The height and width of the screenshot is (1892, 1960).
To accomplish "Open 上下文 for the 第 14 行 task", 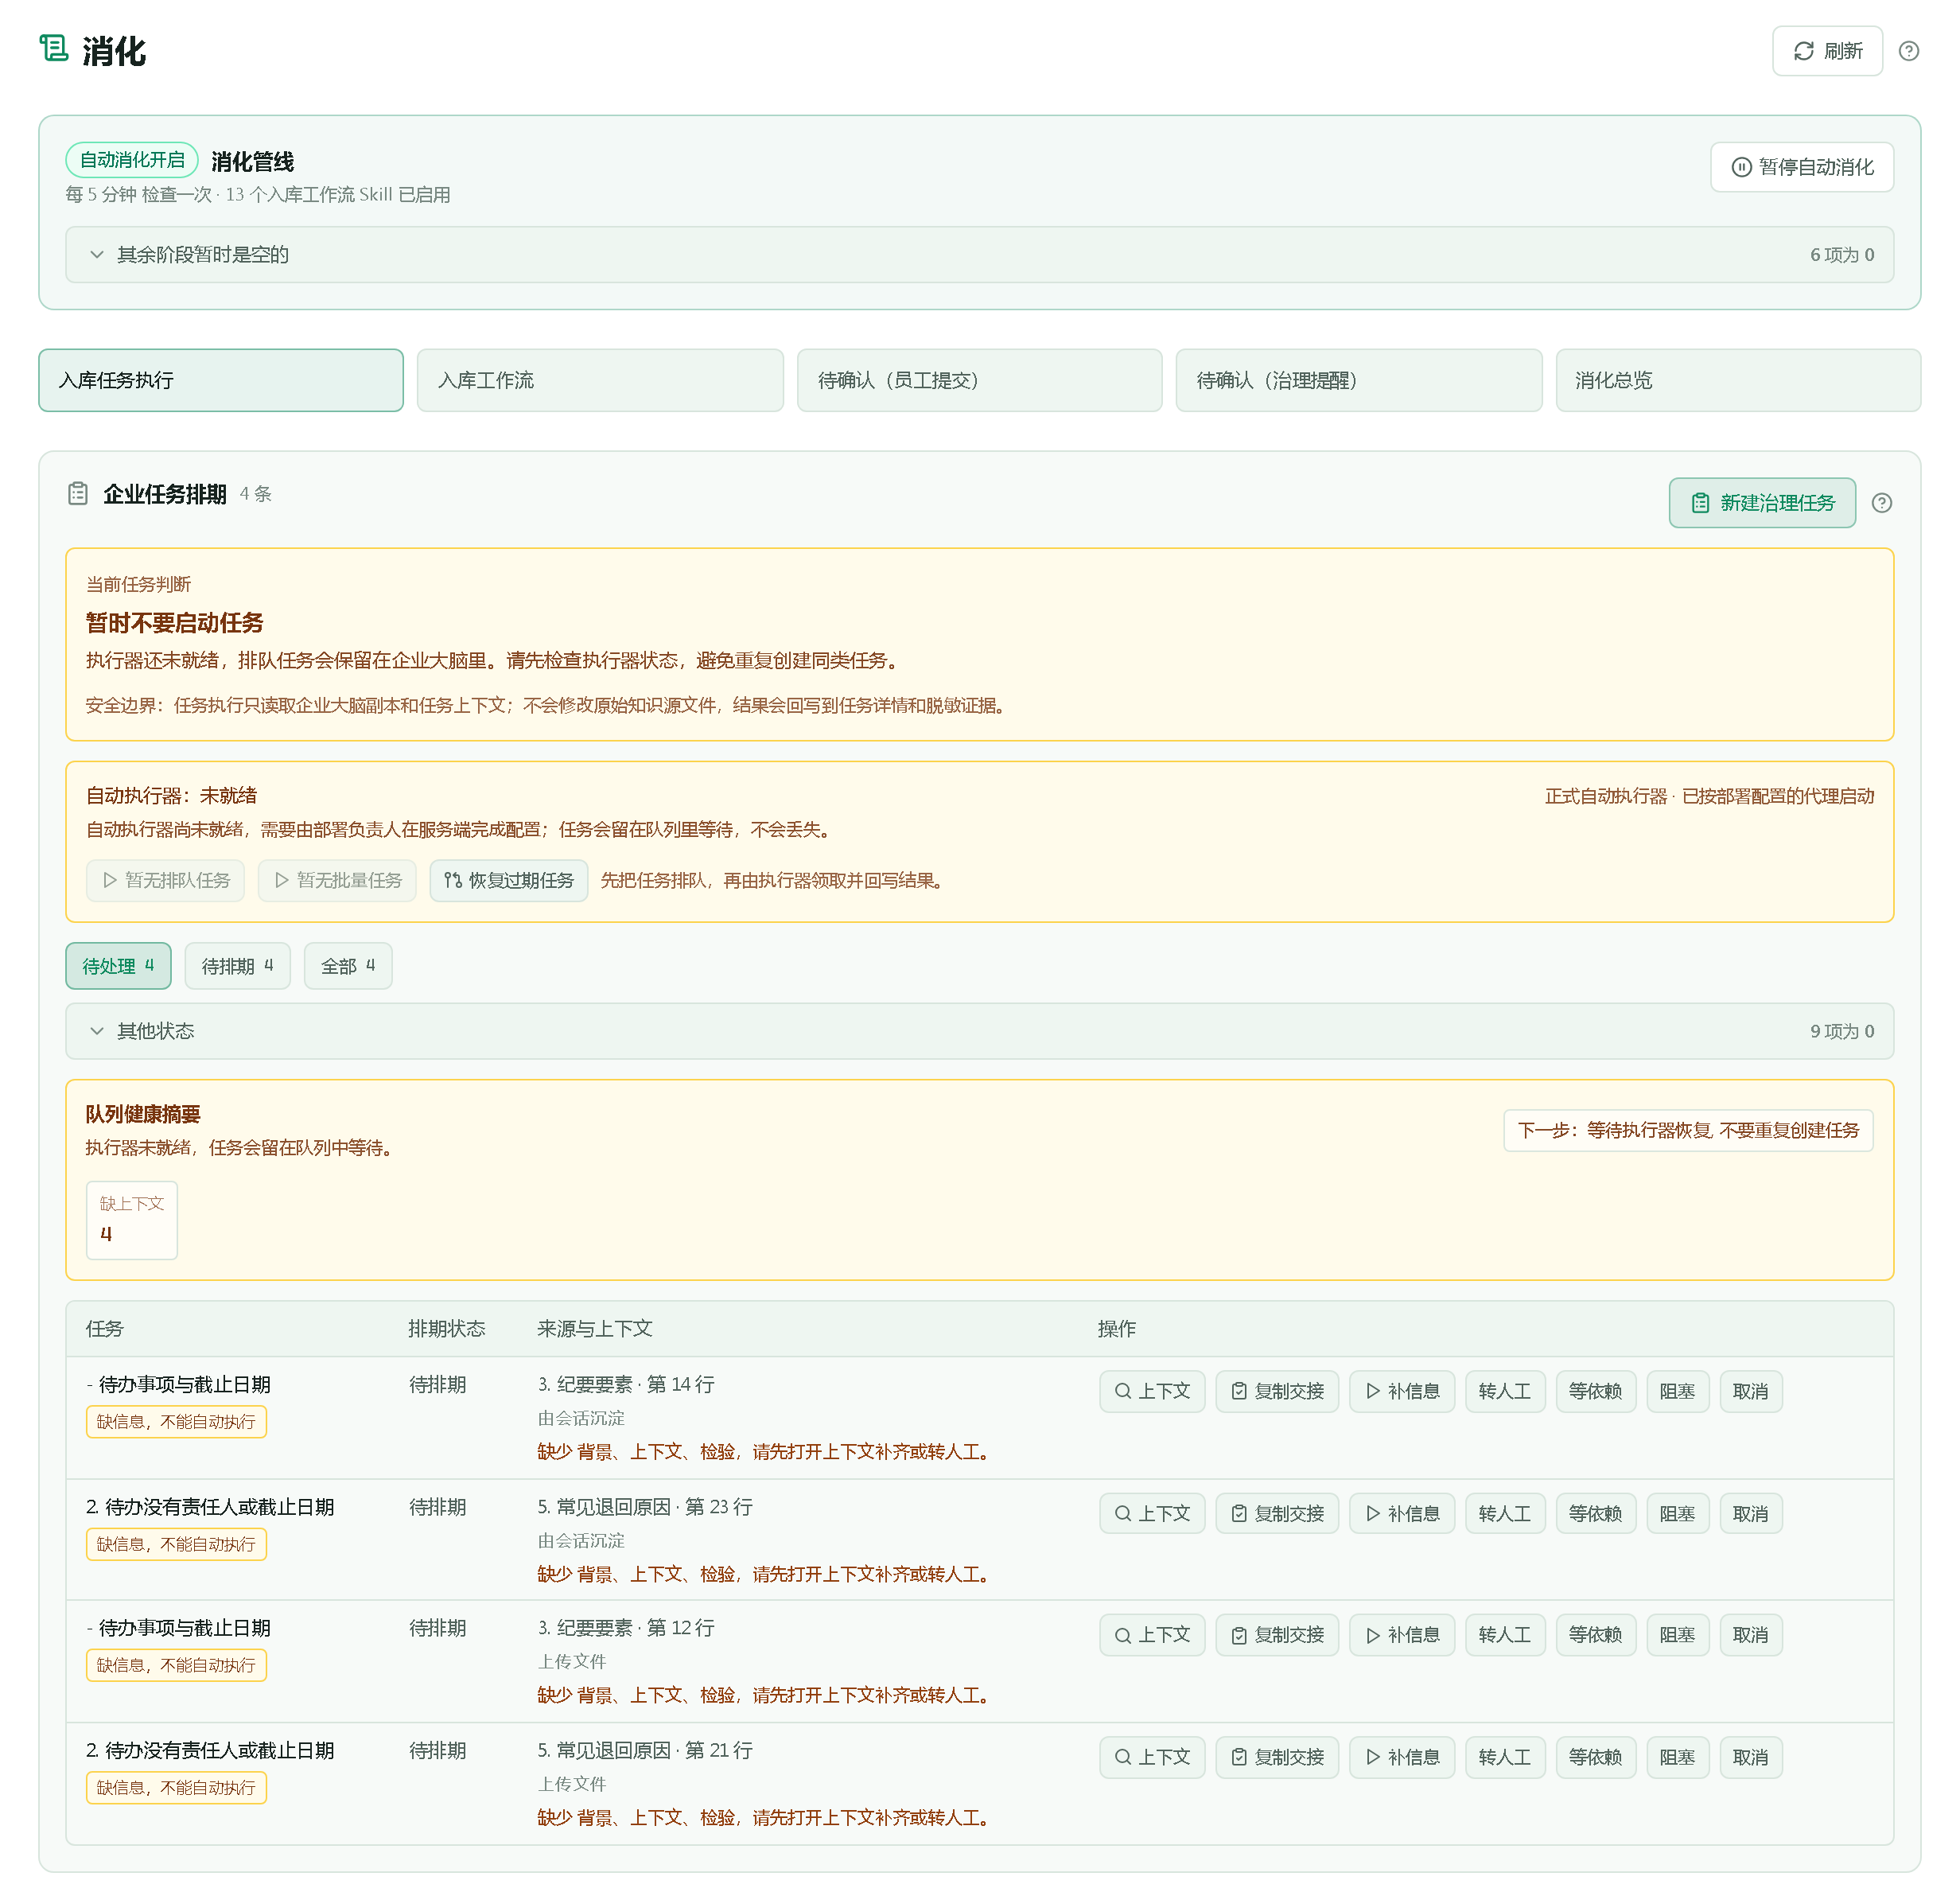I will tap(1152, 1392).
